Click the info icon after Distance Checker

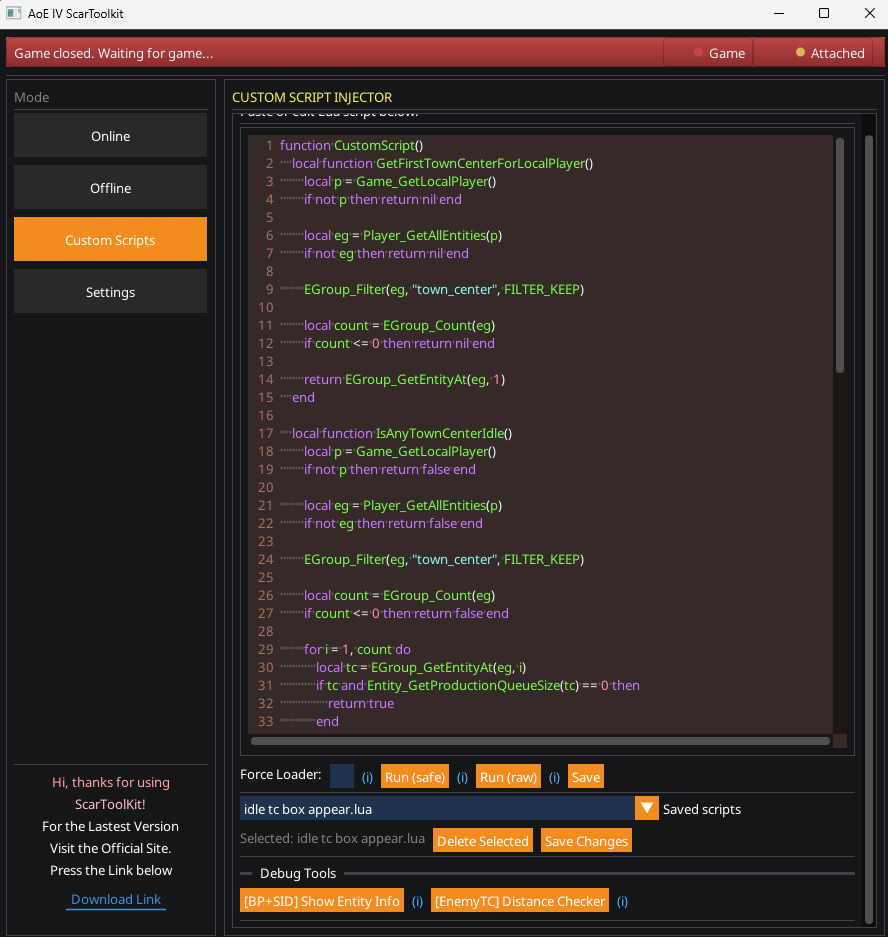(x=622, y=900)
